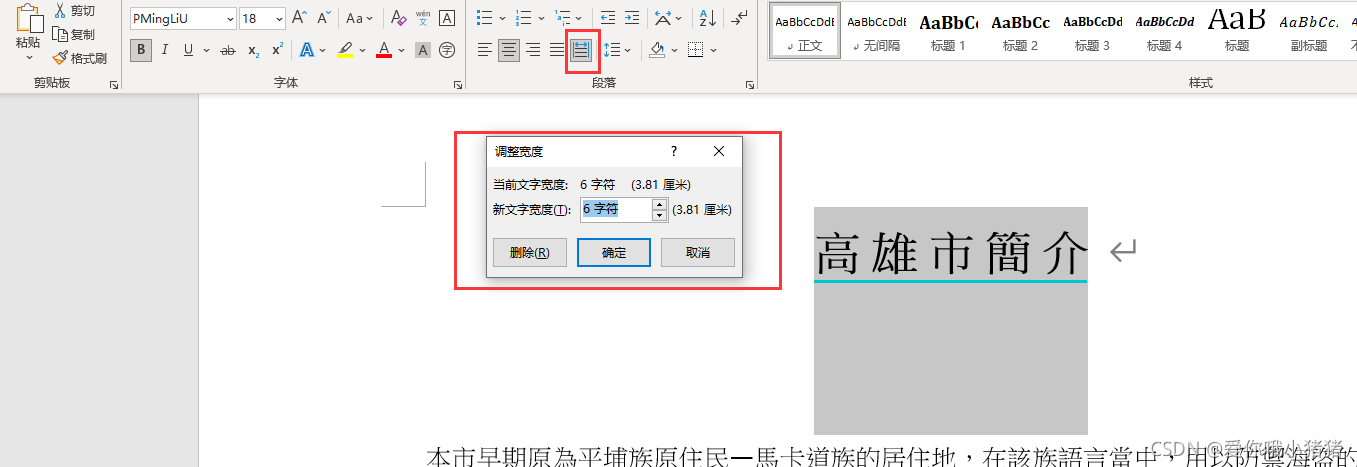
Task: Apply the 副标题 style
Action: [1309, 30]
